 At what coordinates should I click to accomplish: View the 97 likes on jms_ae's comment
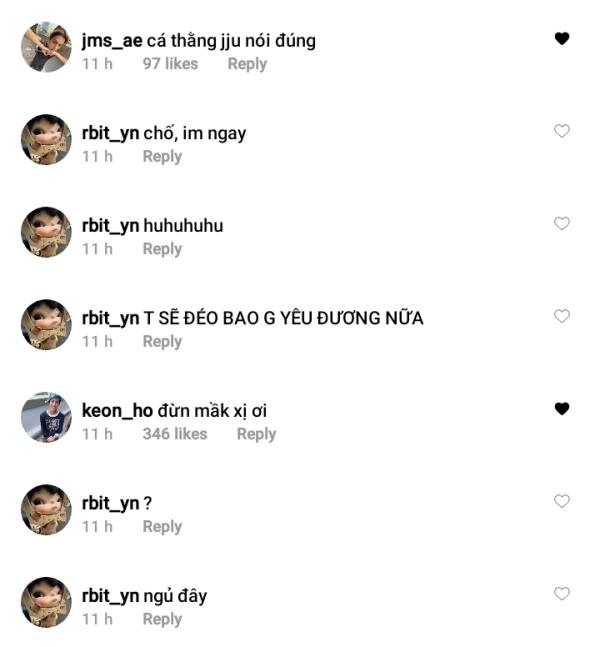[170, 64]
